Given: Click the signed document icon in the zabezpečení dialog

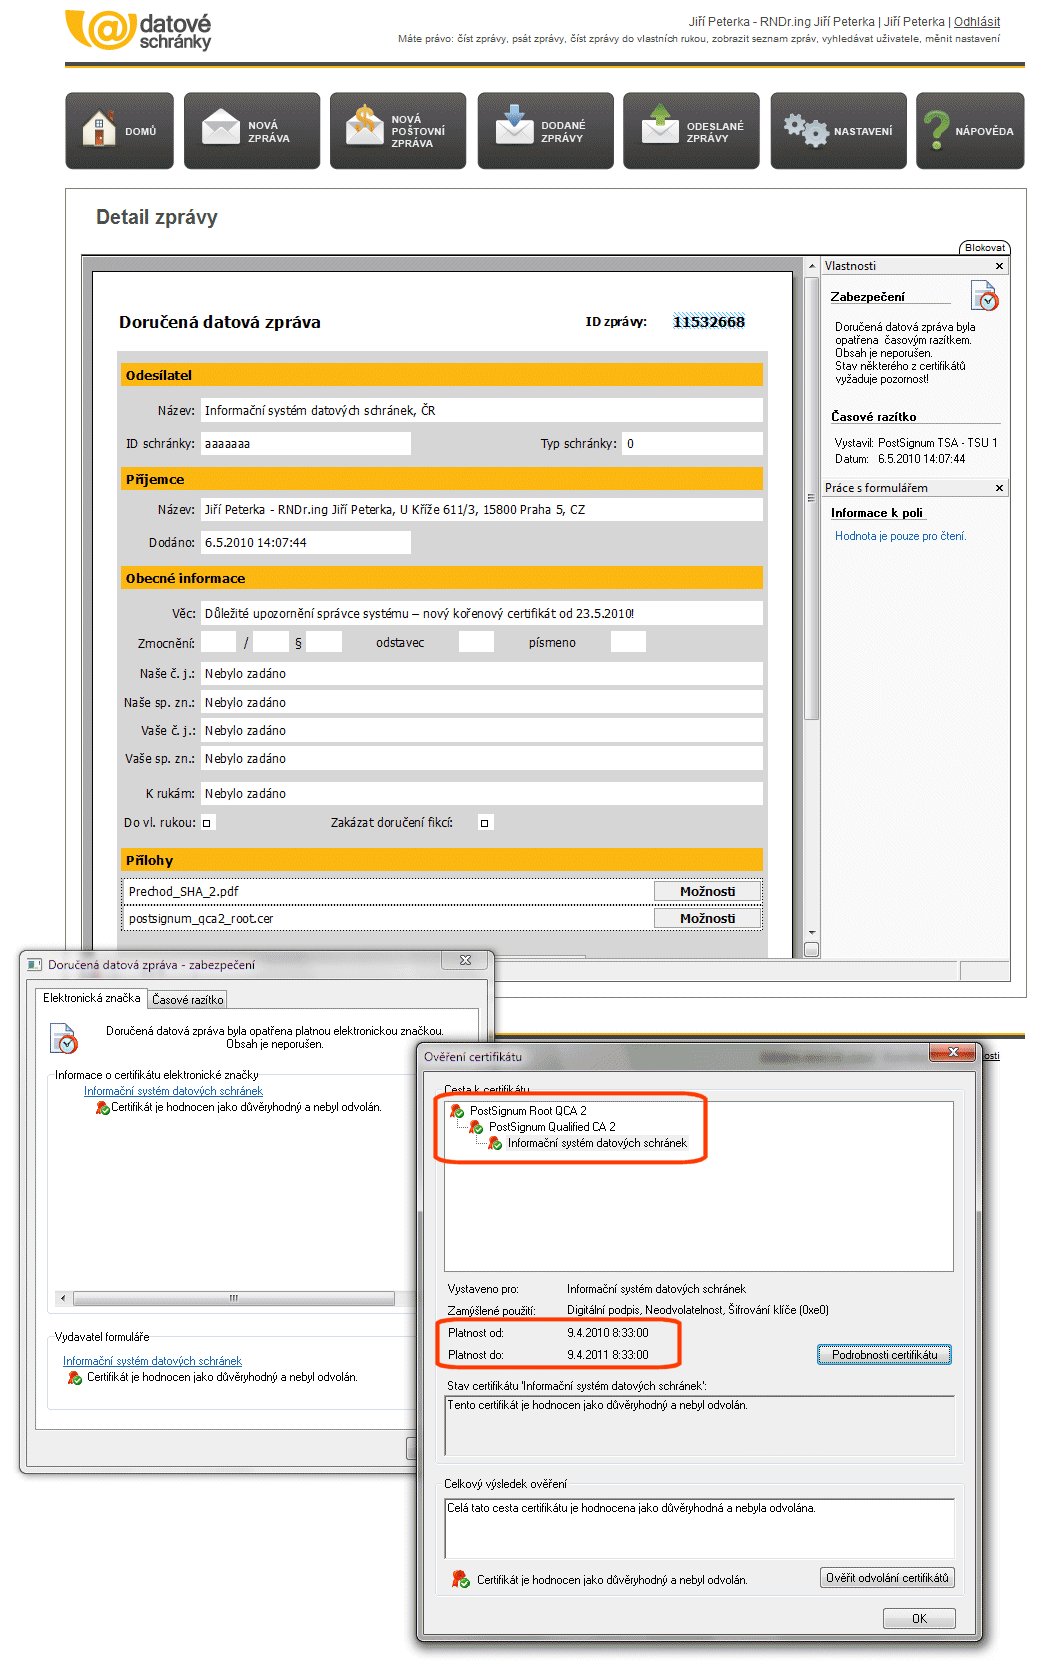Looking at the screenshot, I should [x=64, y=1038].
